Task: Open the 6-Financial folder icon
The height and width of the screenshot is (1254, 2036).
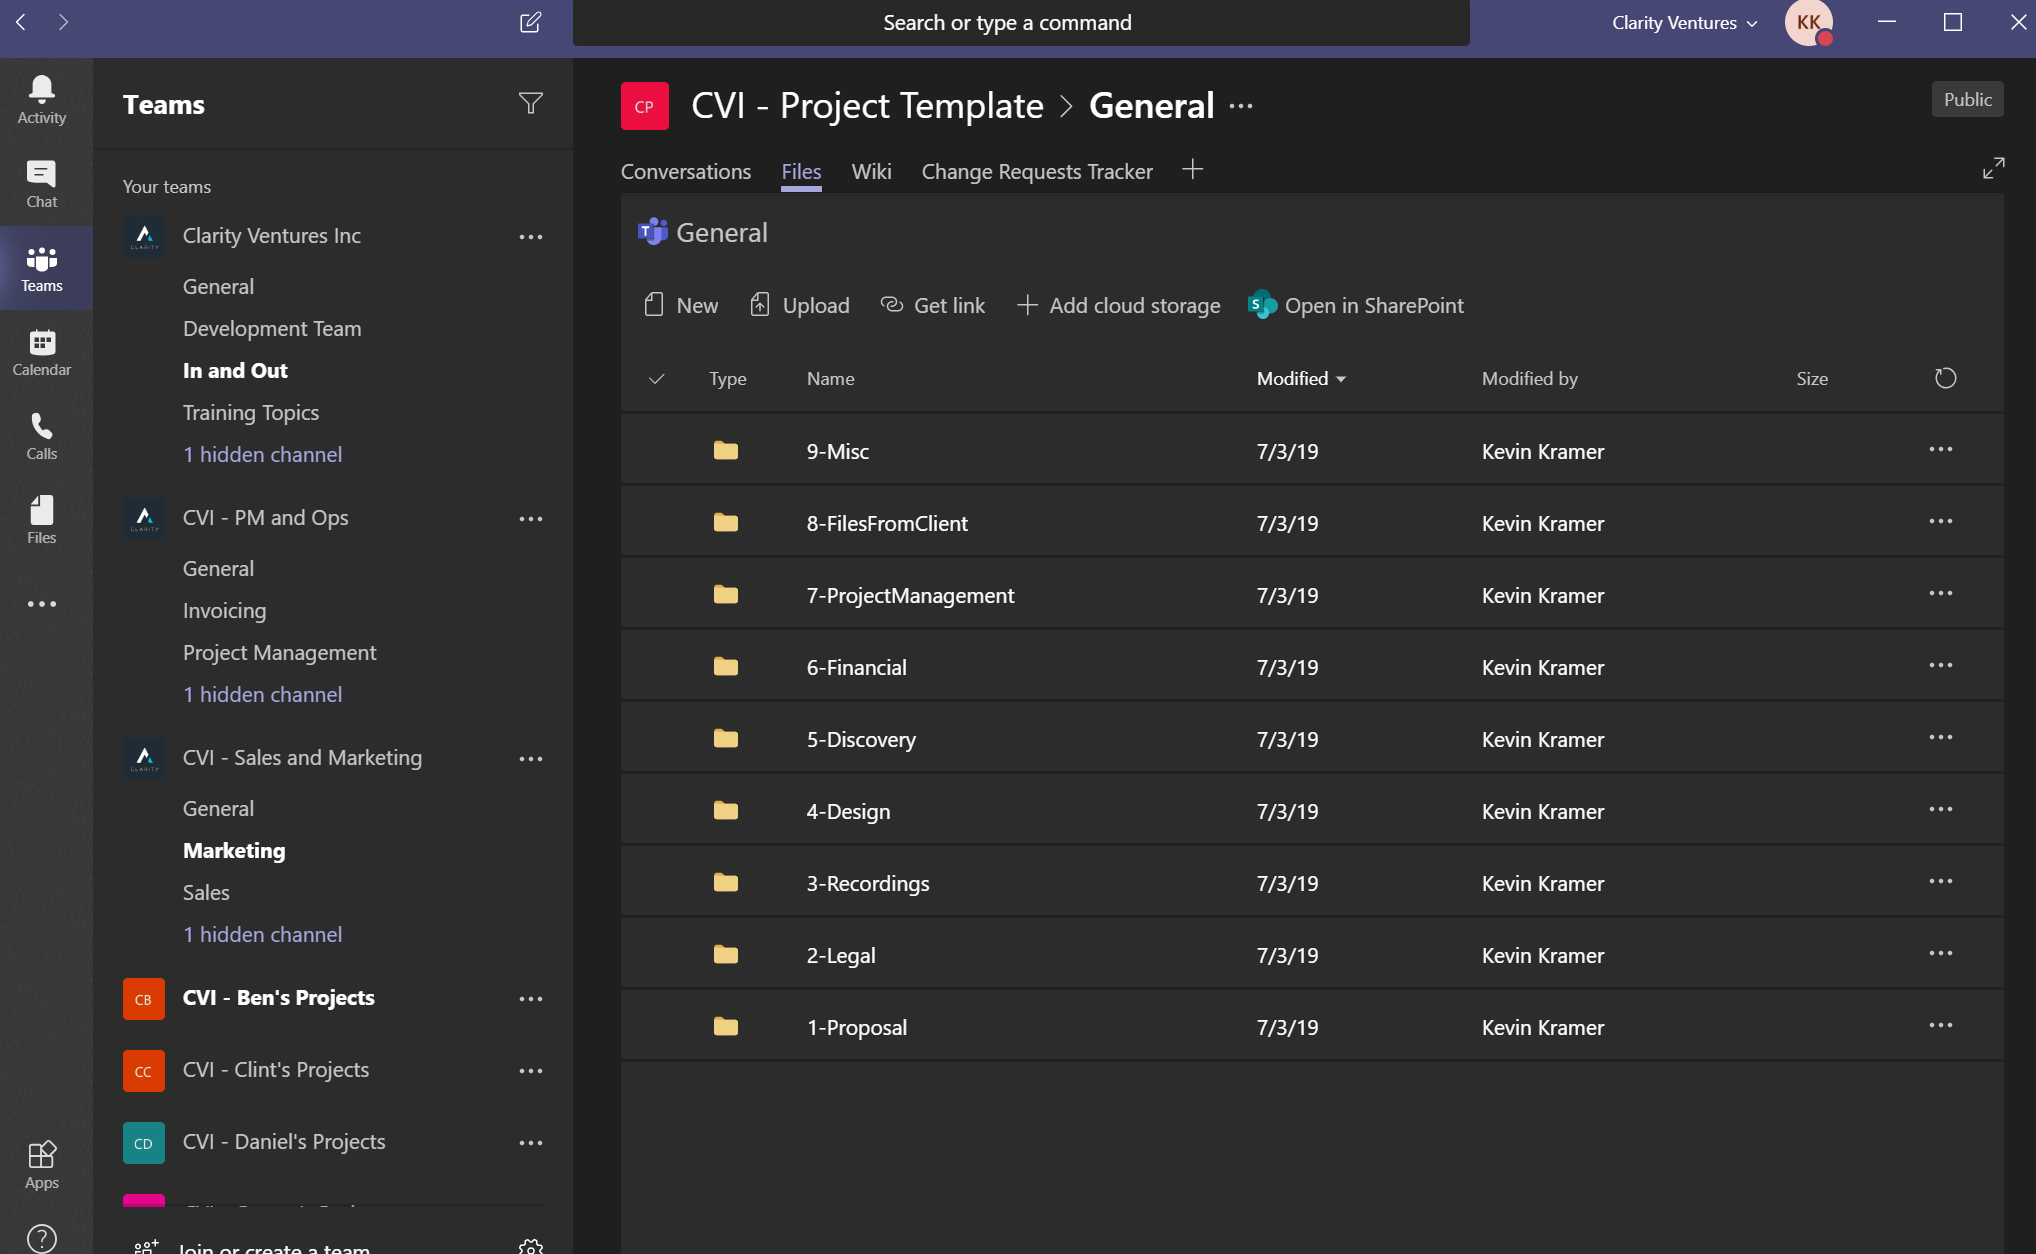Action: click(726, 667)
